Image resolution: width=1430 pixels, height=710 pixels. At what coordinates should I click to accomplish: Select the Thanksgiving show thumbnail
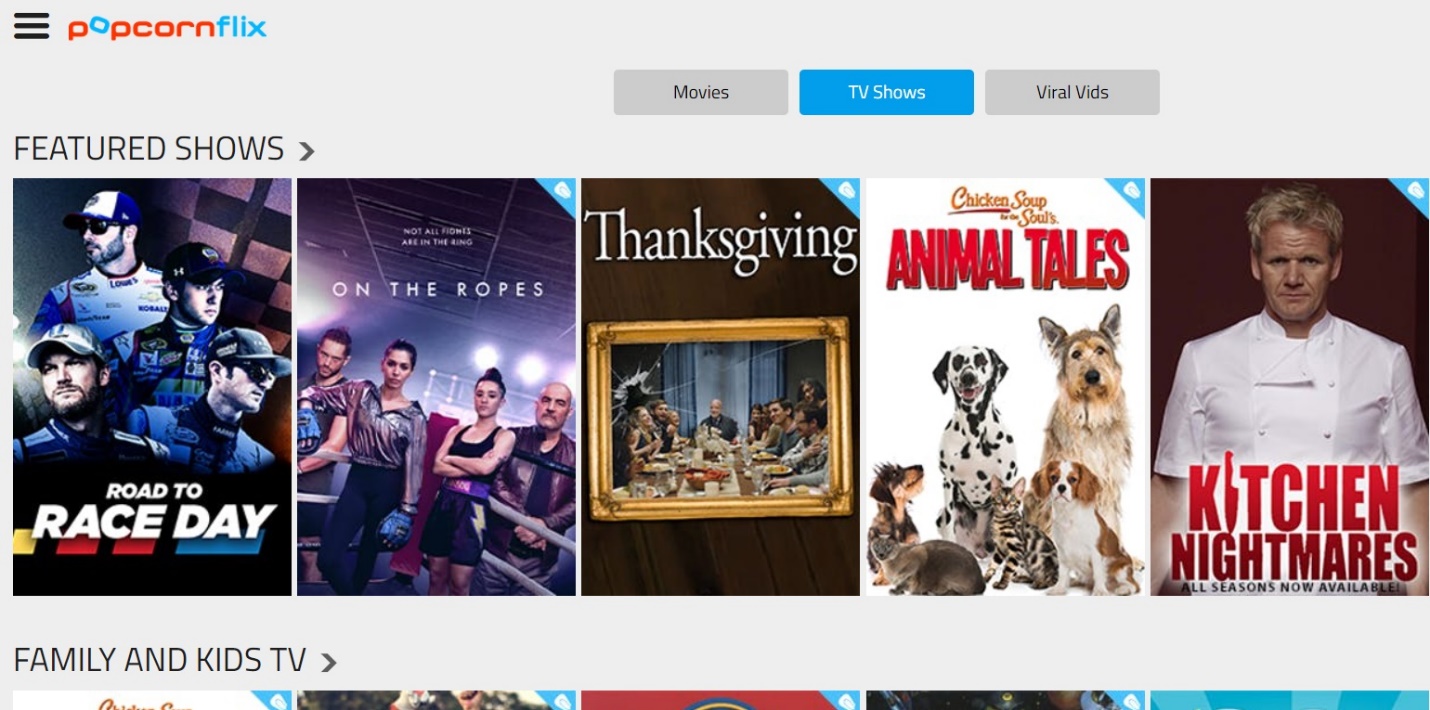[720, 387]
